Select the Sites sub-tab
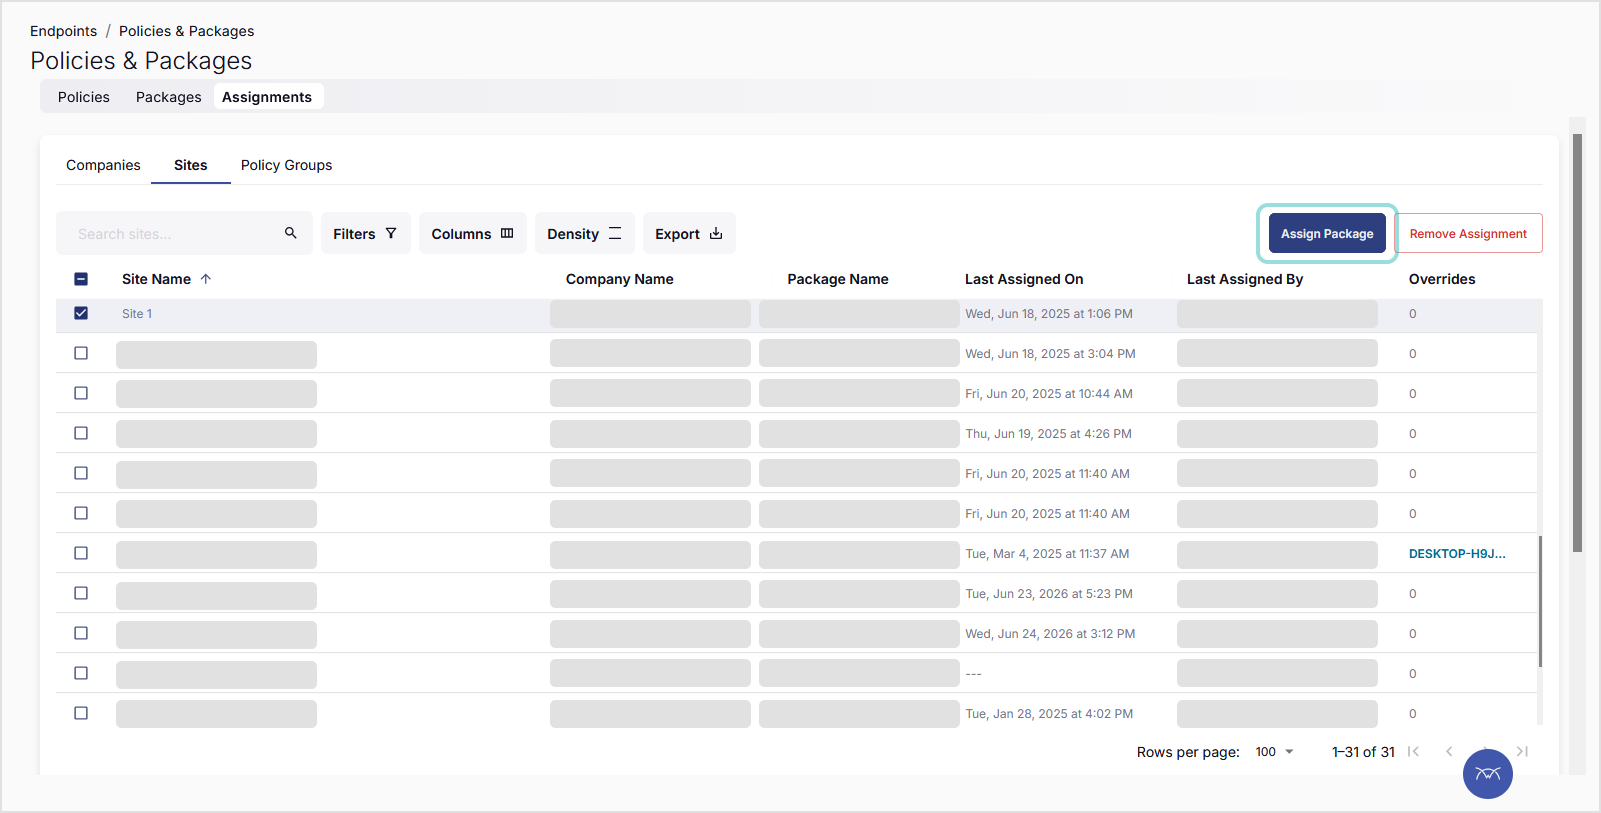The height and width of the screenshot is (813, 1601). pyautogui.click(x=191, y=165)
